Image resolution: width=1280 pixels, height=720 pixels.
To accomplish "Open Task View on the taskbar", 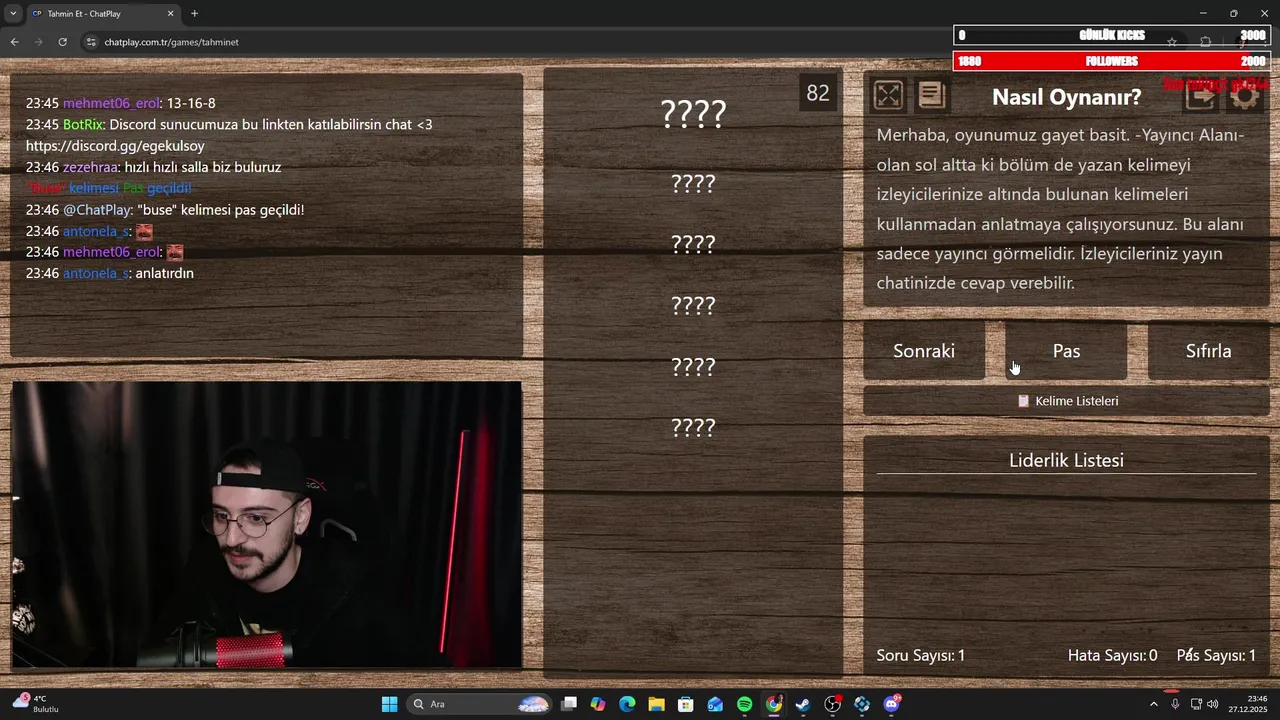I will click(x=569, y=704).
